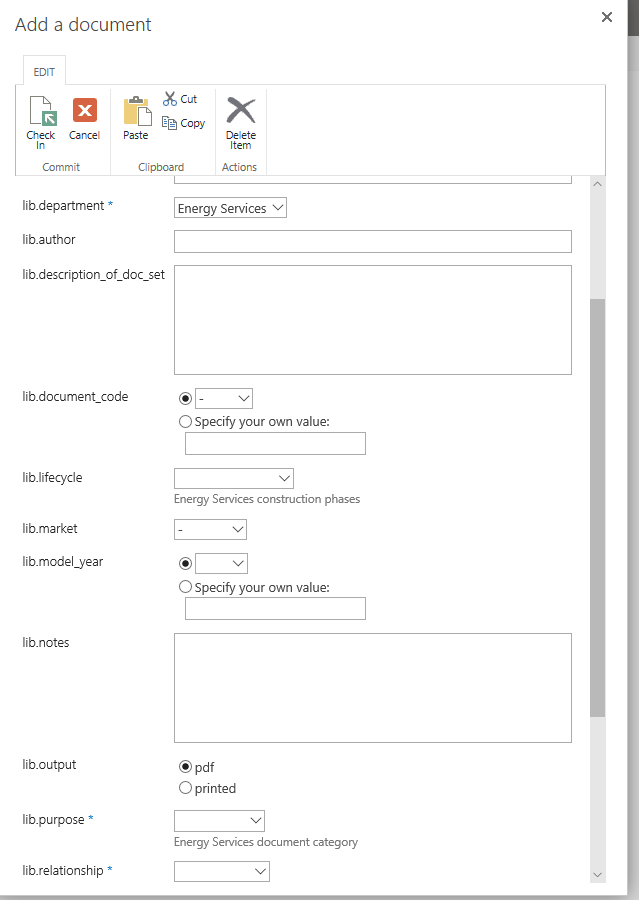Screen dimensions: 639x900
Task: Click the lib.model_year custom value field
Action: tap(275, 609)
